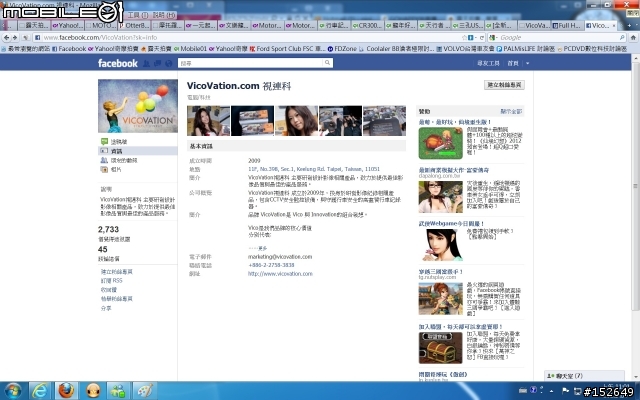This screenshot has width=640, height=400.
Task: Open the round orange face taskbar icon
Action: 93,391
